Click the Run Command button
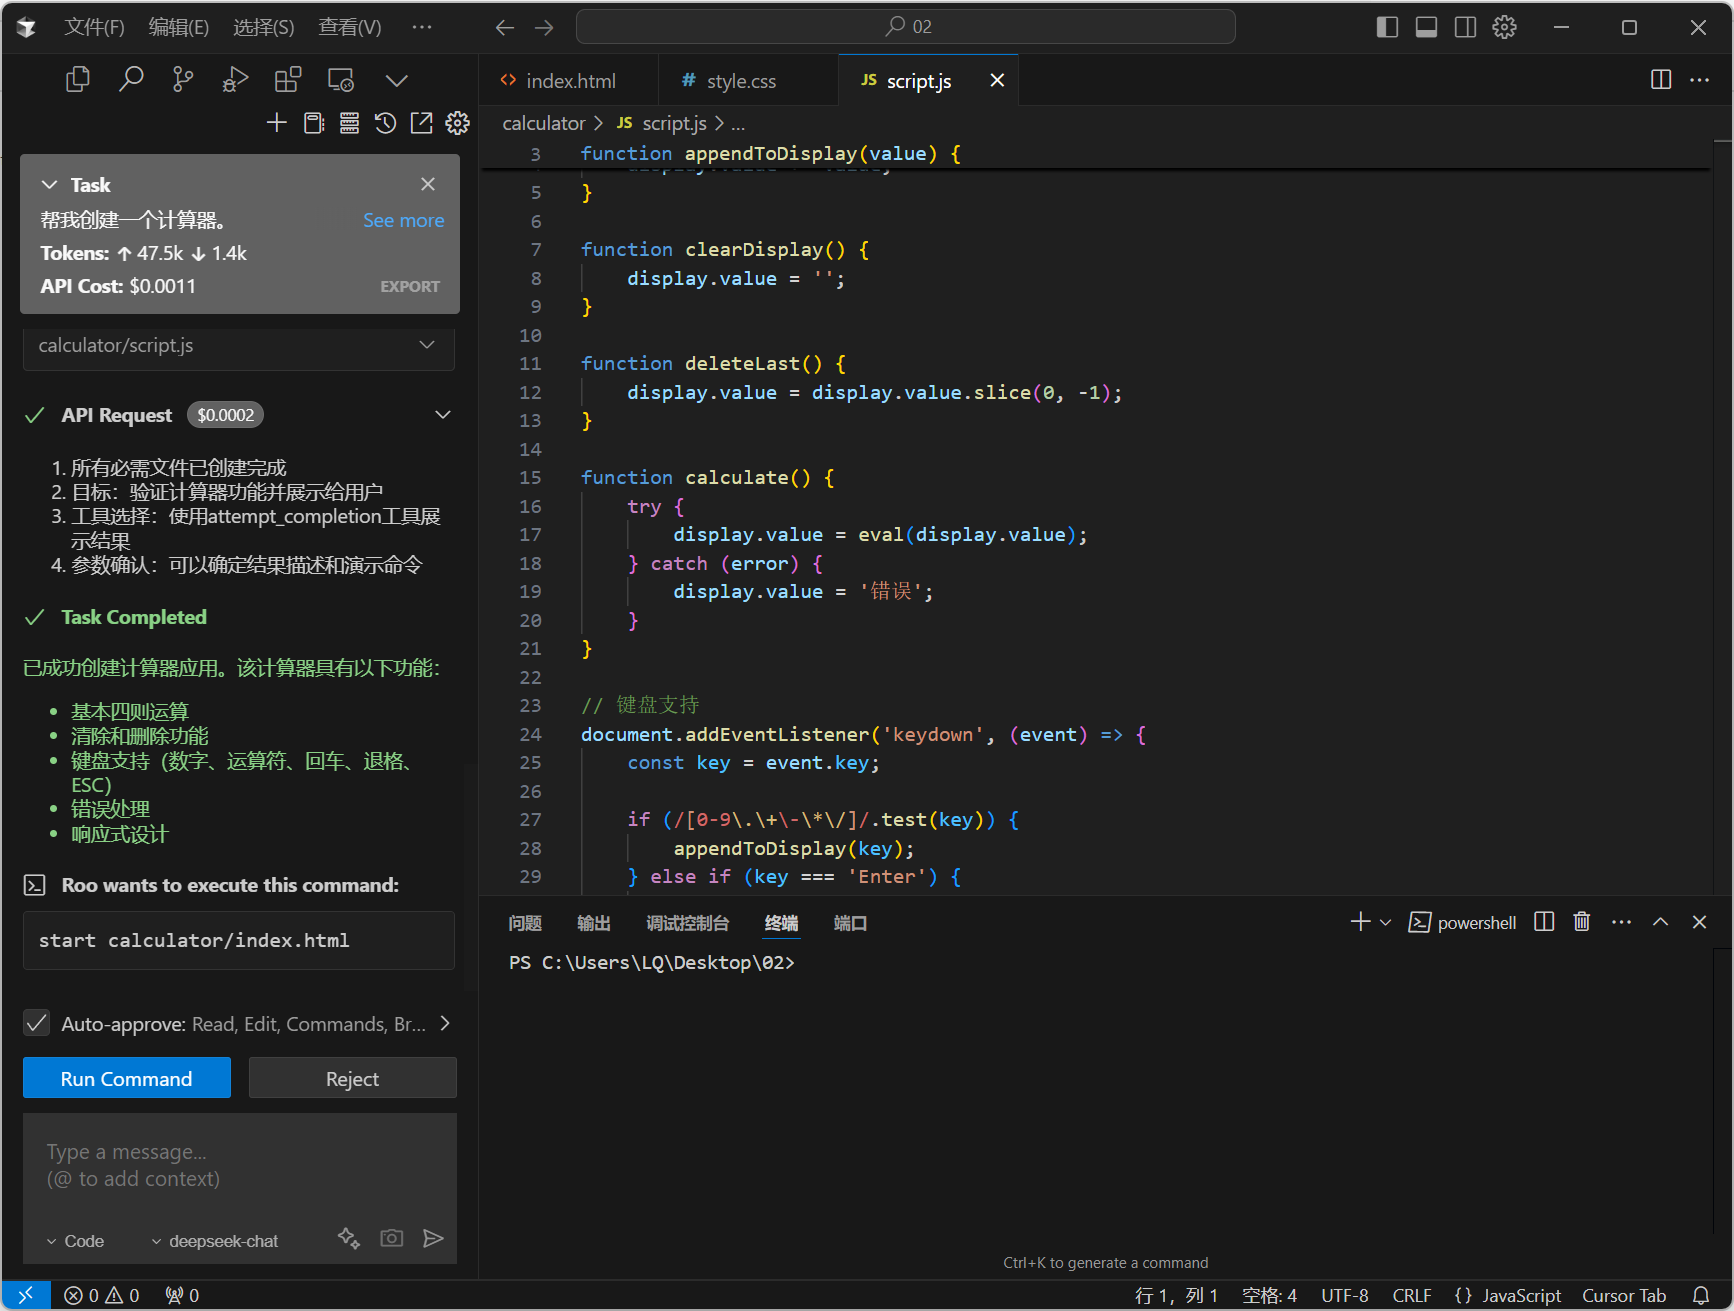This screenshot has width=1734, height=1311. click(x=127, y=1078)
